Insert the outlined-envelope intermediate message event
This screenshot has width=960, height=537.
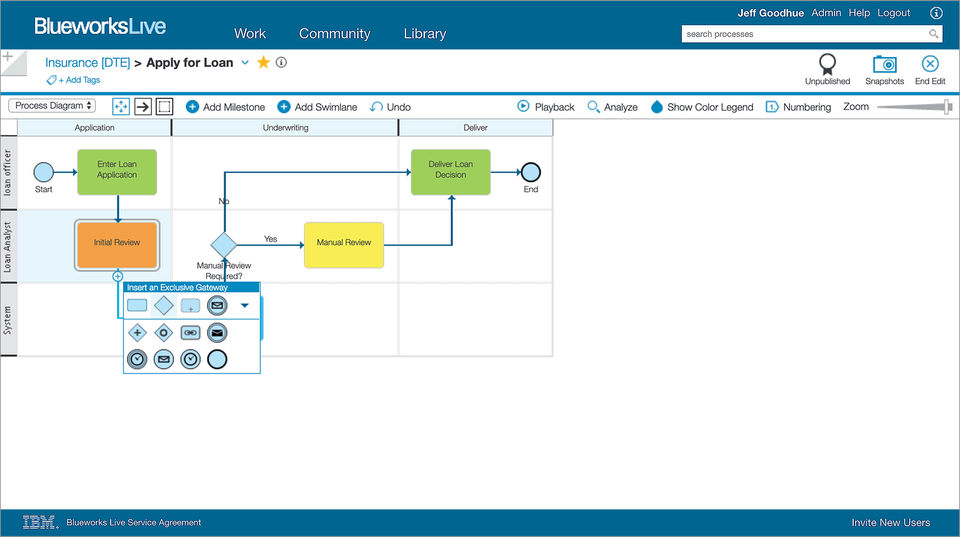point(217,305)
